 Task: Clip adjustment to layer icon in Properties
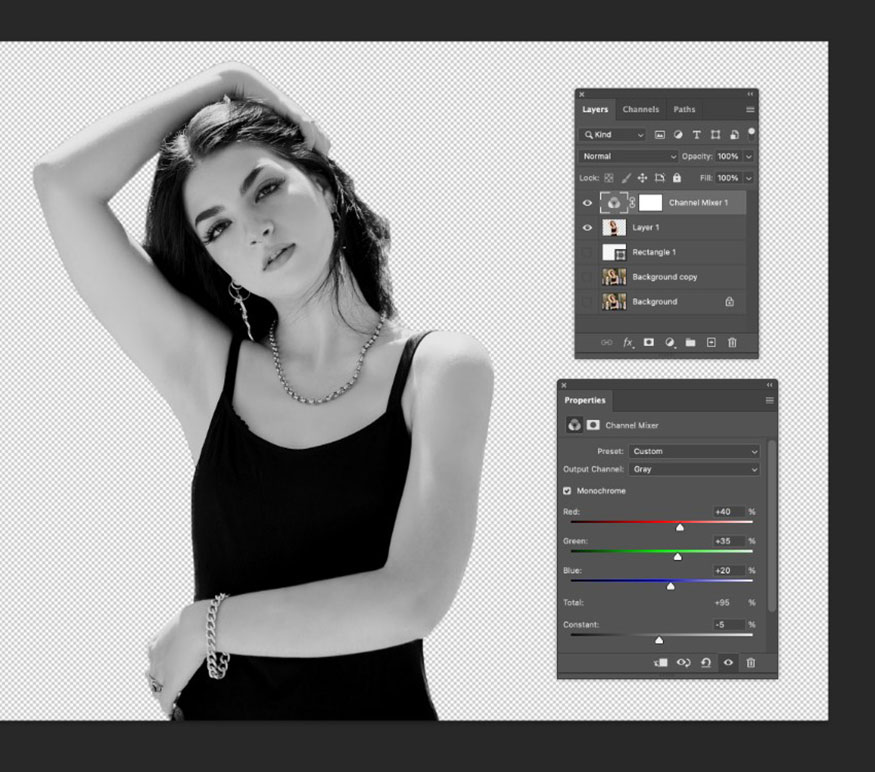click(x=661, y=663)
